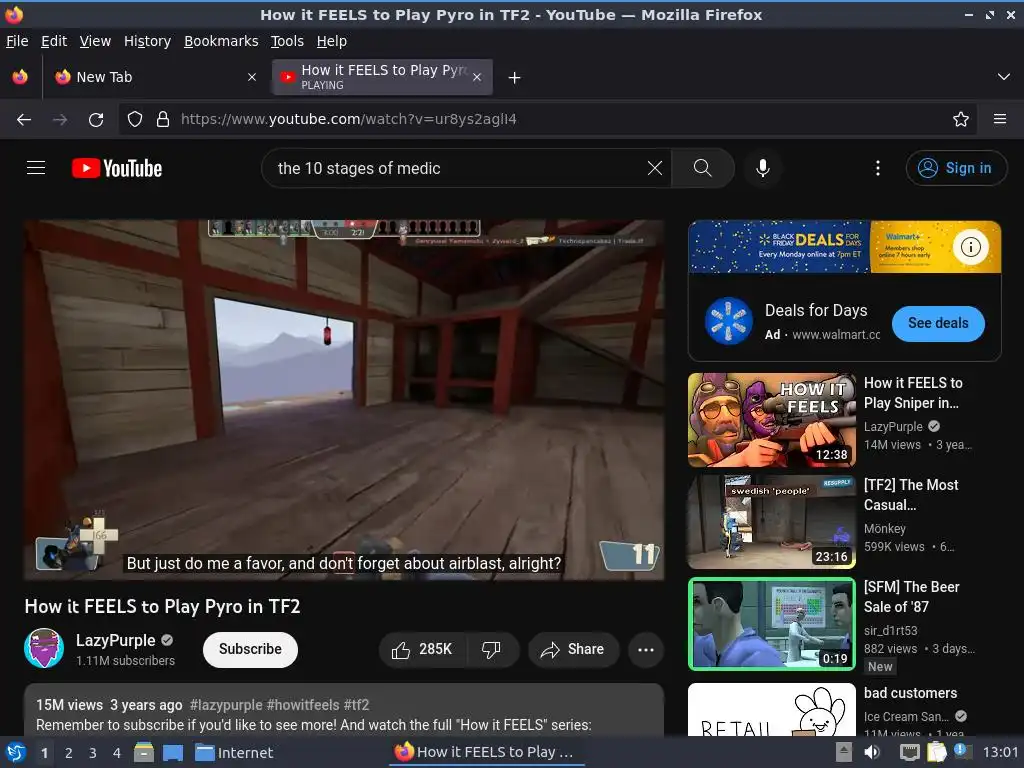Bookmark this page with the star icon

pos(961,119)
